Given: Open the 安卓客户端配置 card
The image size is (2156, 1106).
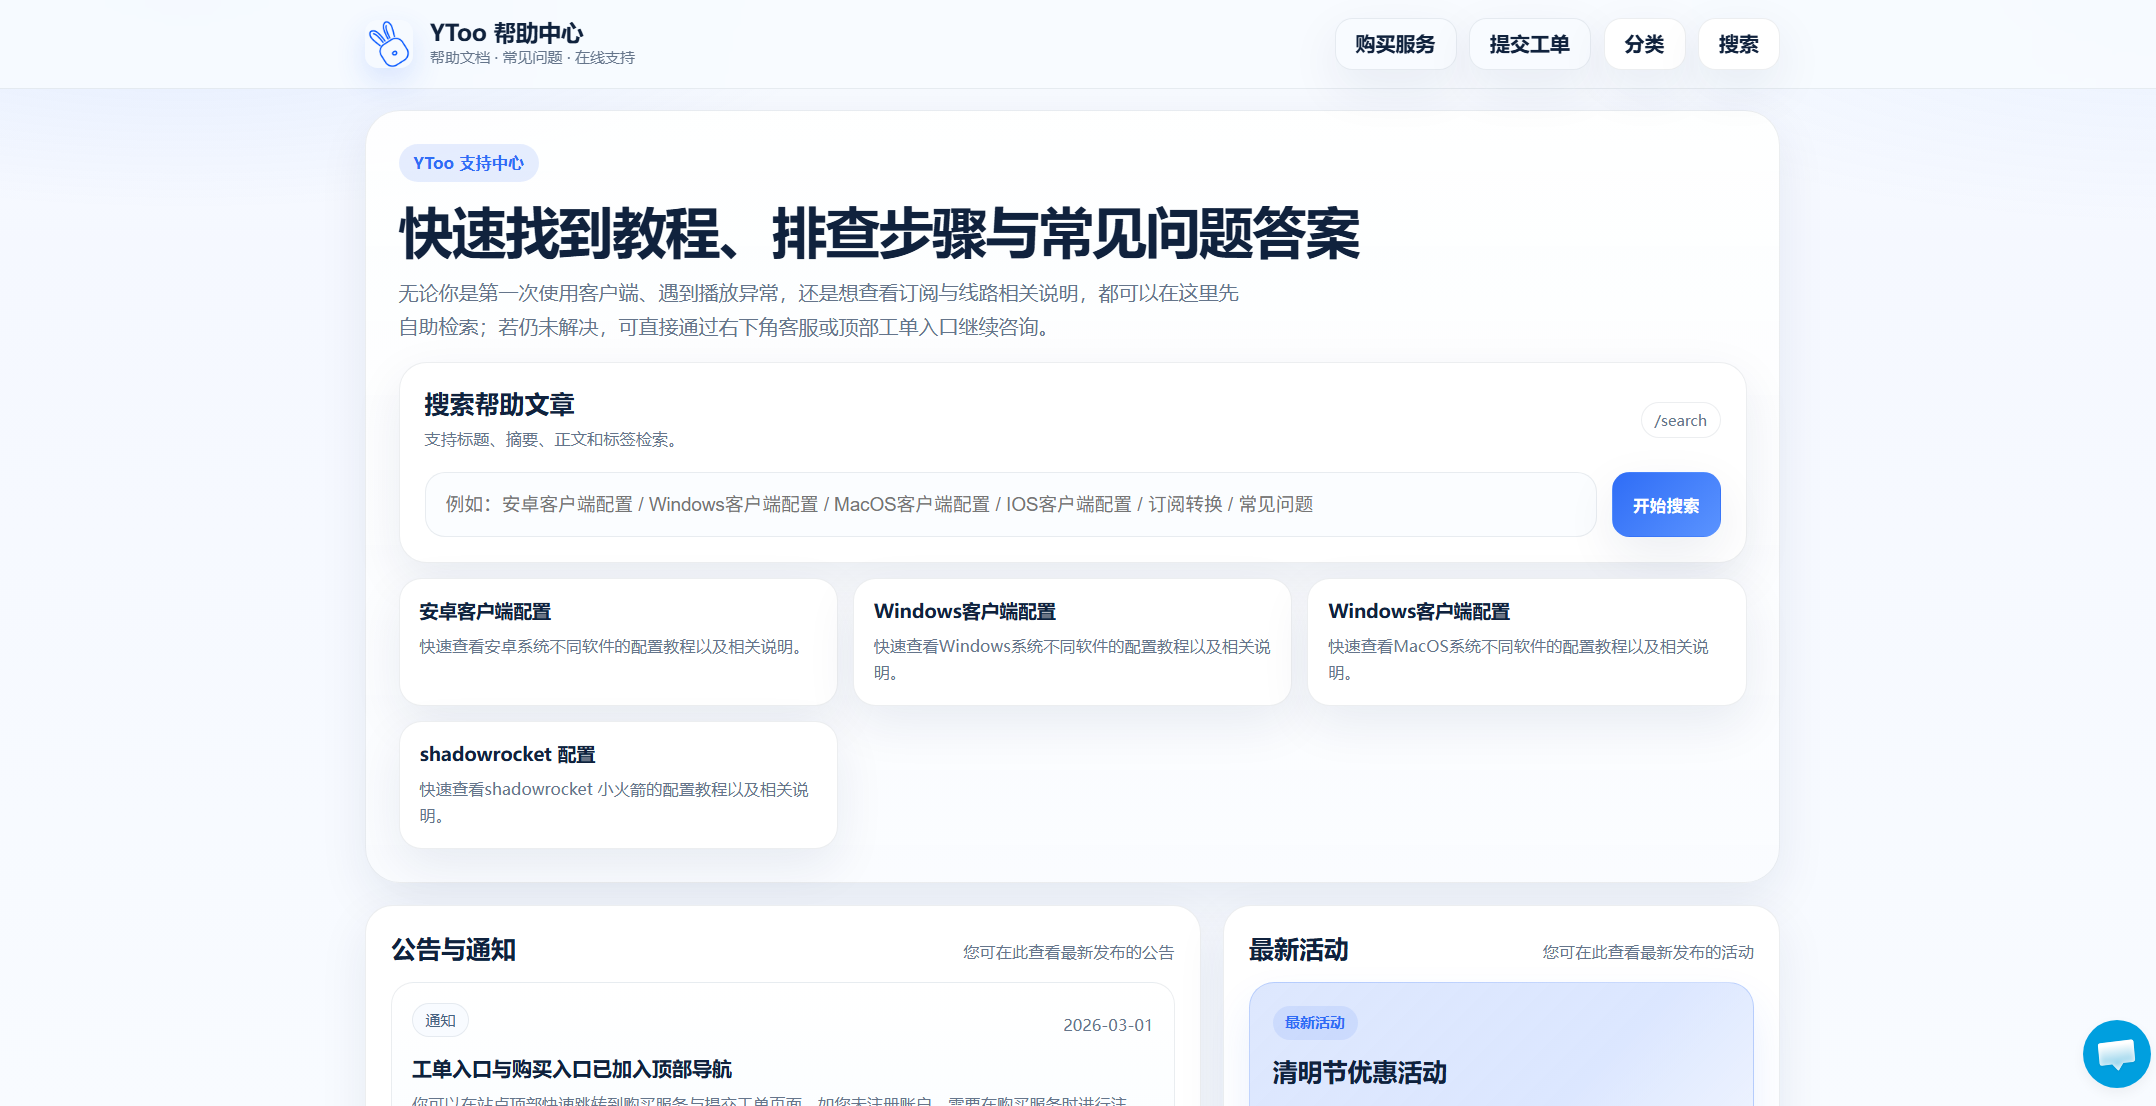Looking at the screenshot, I should (x=618, y=641).
